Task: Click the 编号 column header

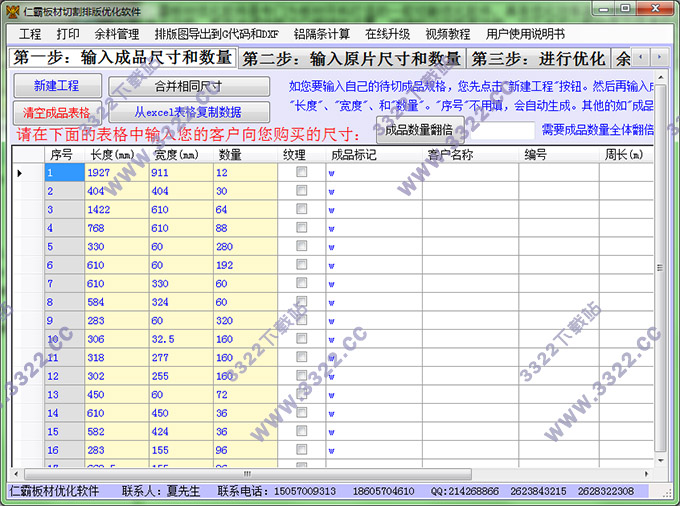Action: 559,154
